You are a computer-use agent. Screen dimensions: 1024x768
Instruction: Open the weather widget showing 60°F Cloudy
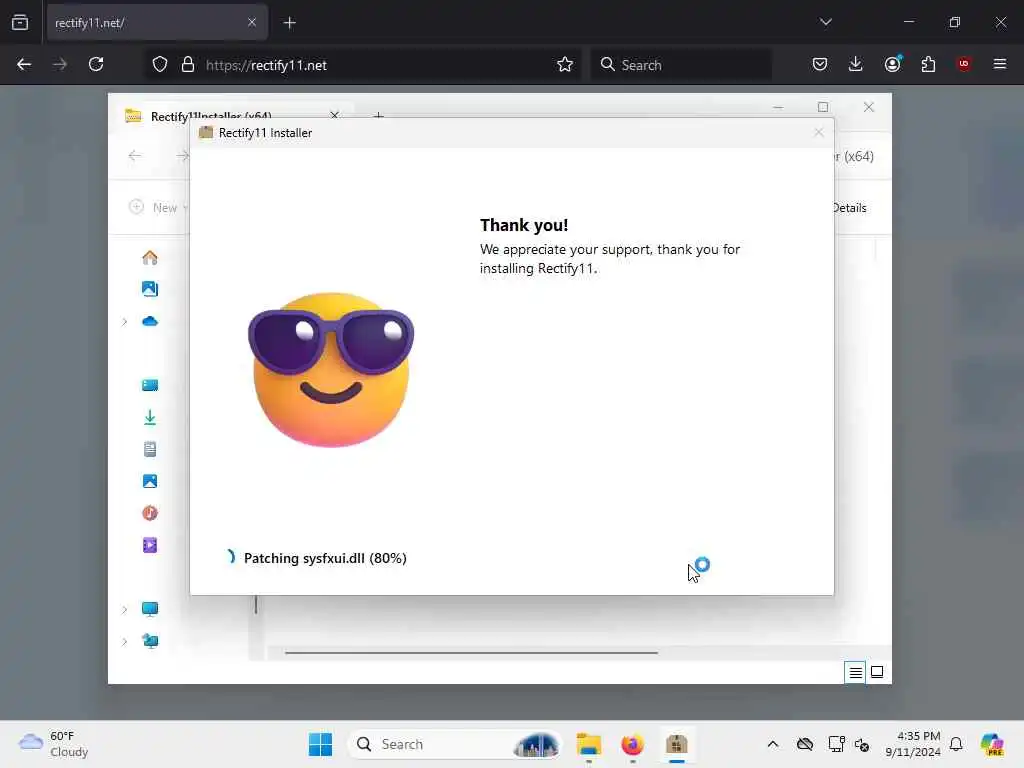(x=54, y=744)
